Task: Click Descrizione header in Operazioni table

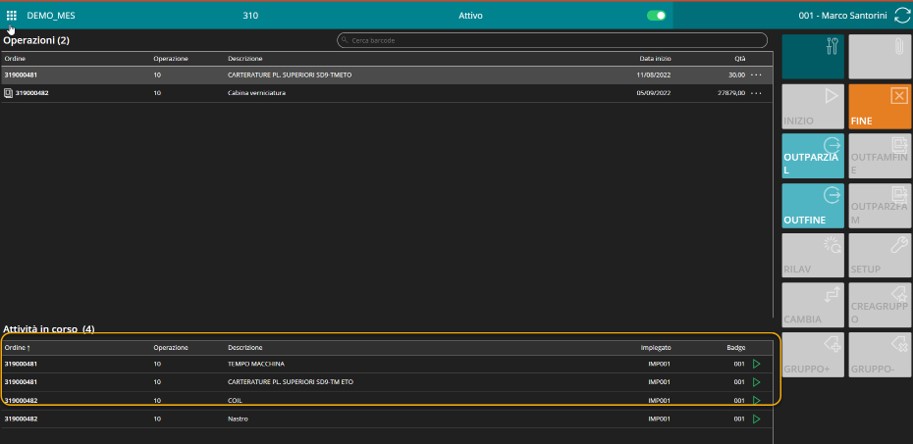Action: point(245,59)
